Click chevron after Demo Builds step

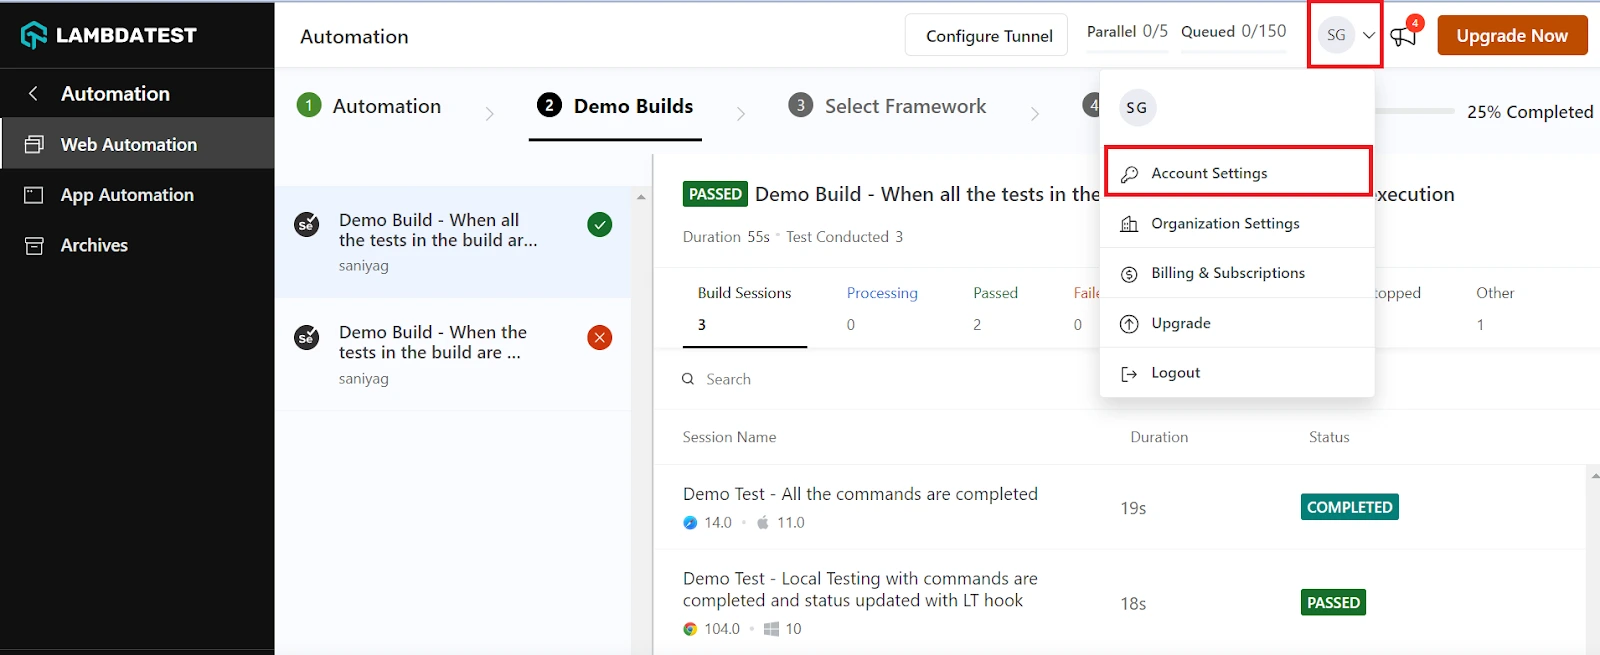(740, 114)
